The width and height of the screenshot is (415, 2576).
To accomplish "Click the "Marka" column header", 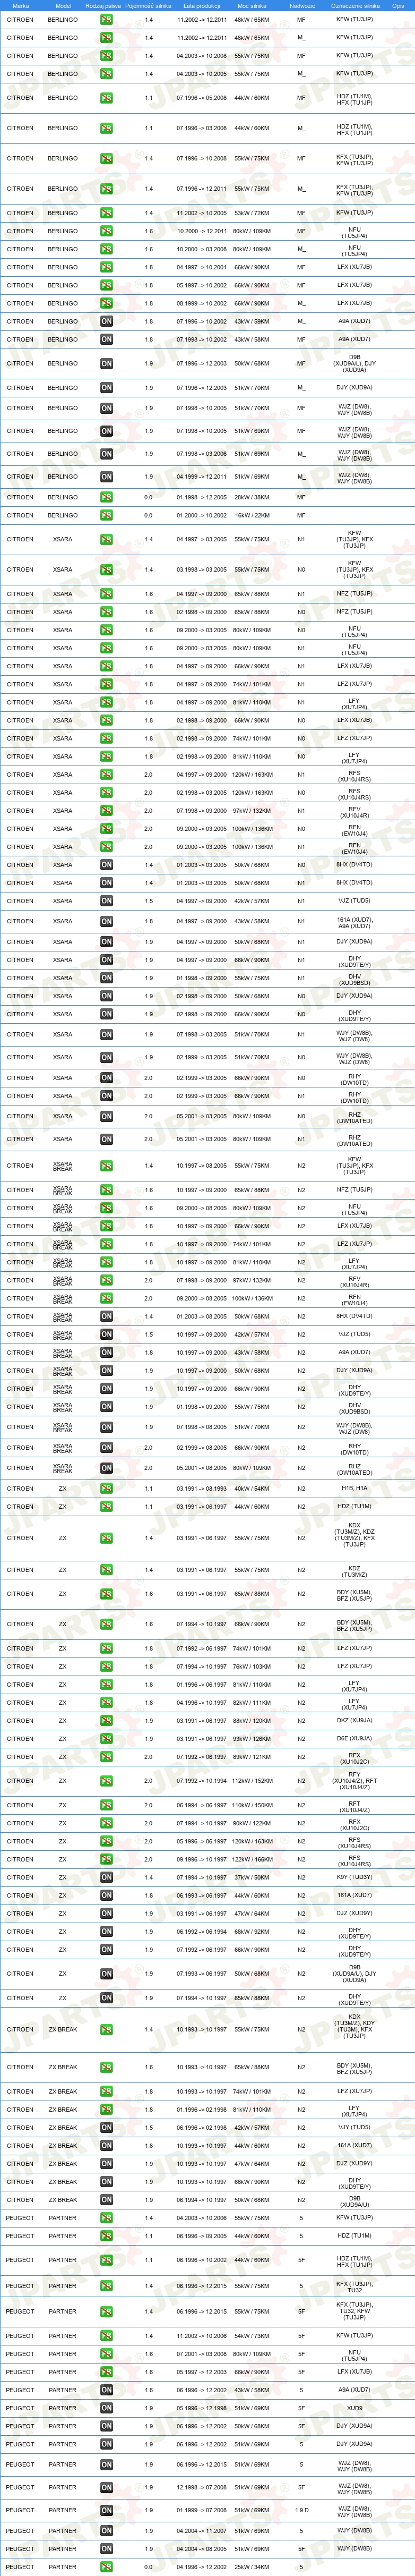I will (20, 5).
